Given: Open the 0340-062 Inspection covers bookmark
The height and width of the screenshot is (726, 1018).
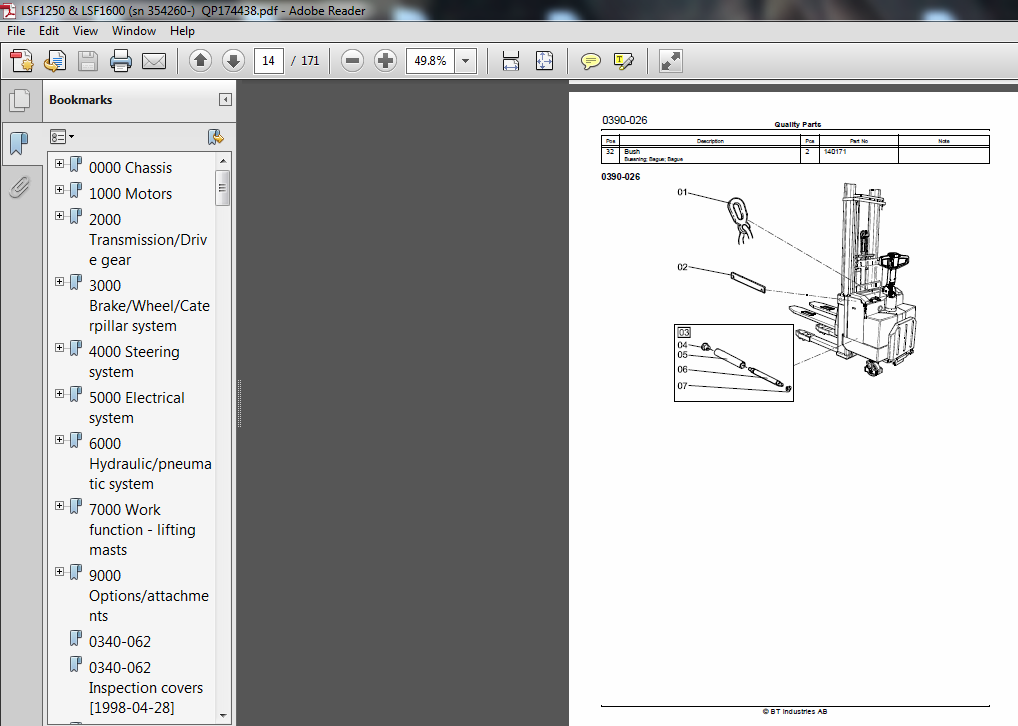Looking at the screenshot, I should (145, 688).
